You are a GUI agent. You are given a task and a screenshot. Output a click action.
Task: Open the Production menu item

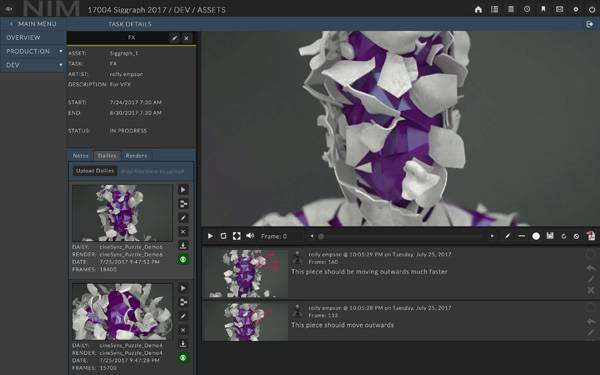[28, 51]
